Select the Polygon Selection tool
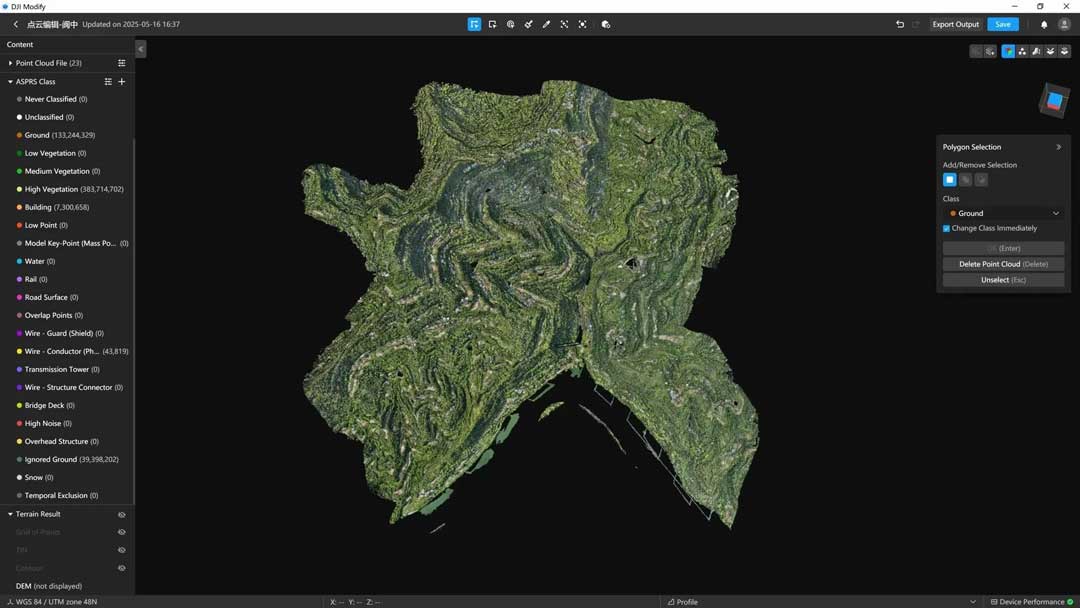Screen dimensions: 1080x608 click(x=475, y=24)
